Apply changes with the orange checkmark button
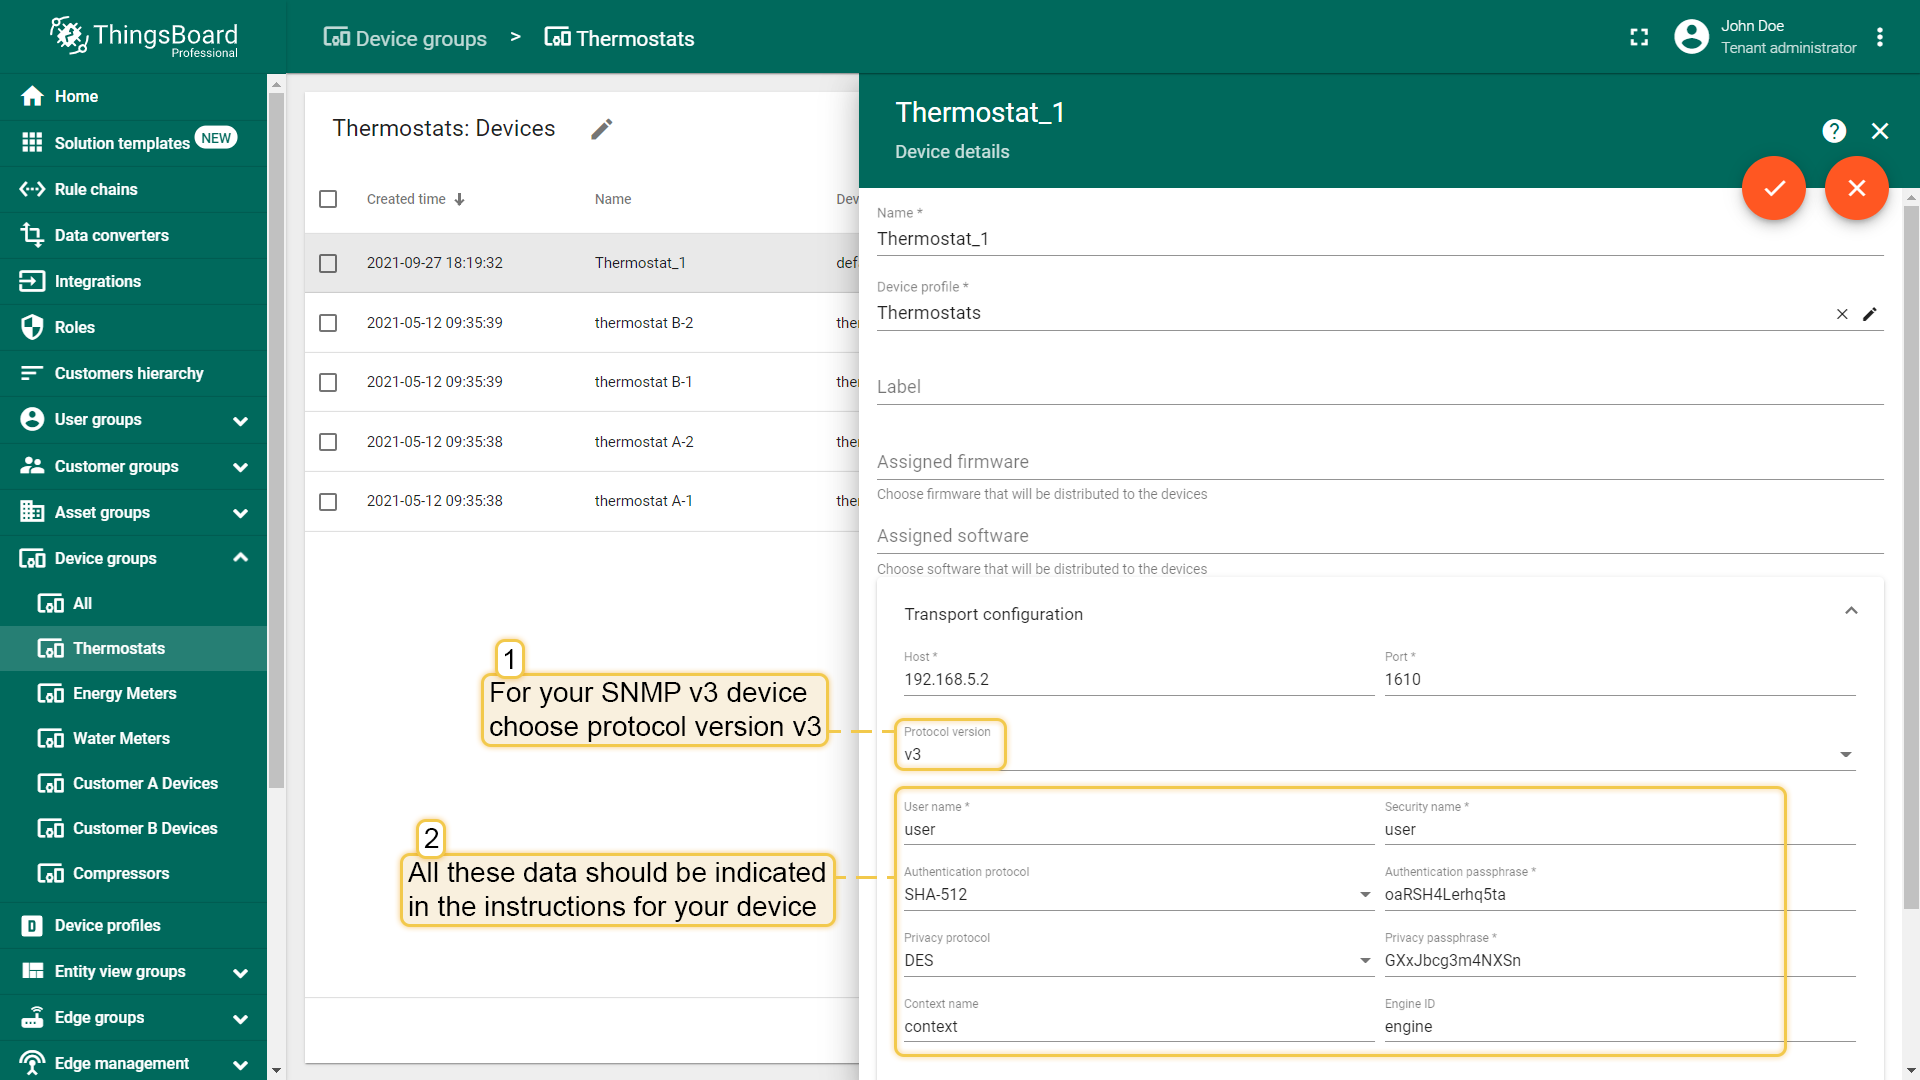 click(x=1773, y=188)
